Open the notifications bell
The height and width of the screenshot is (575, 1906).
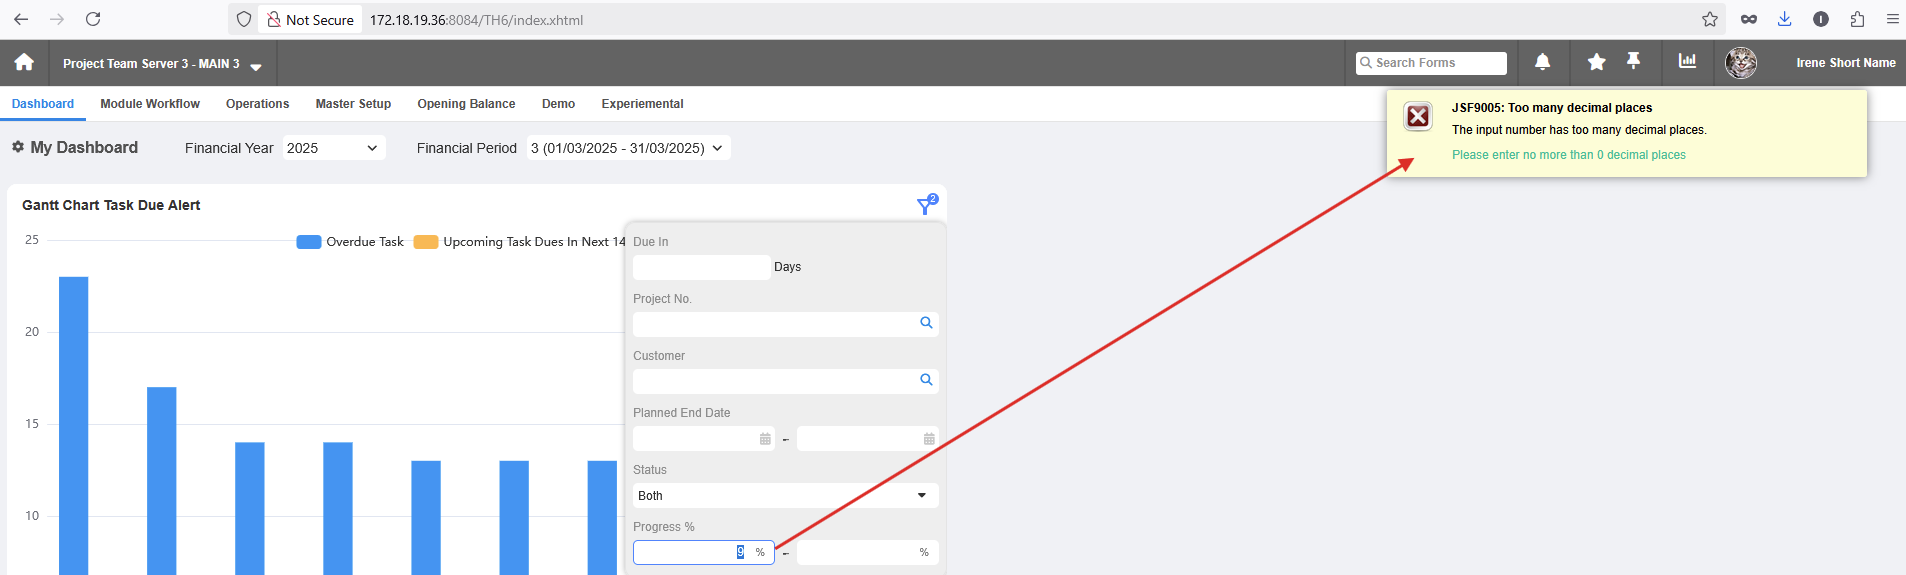1543,62
